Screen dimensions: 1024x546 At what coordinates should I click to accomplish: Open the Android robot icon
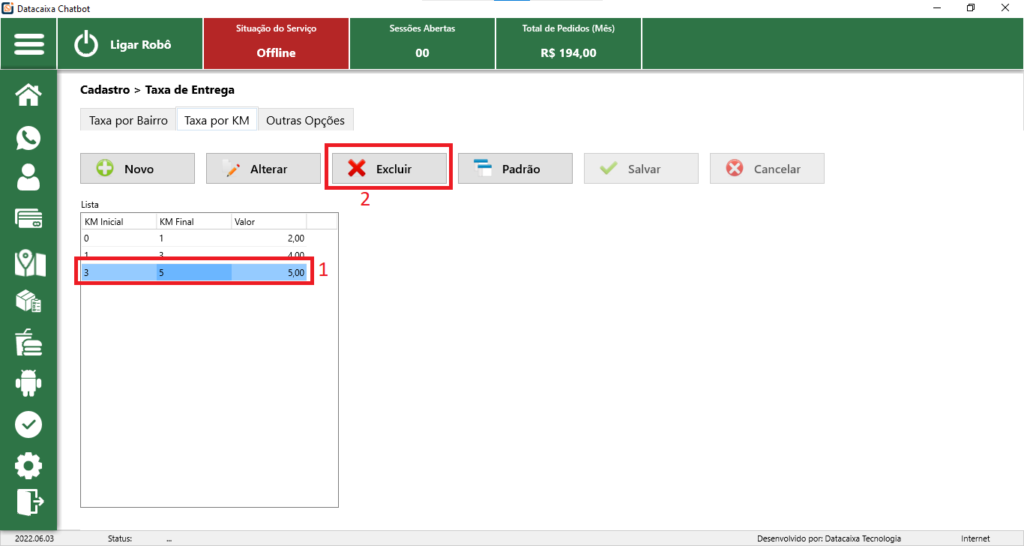click(x=29, y=383)
